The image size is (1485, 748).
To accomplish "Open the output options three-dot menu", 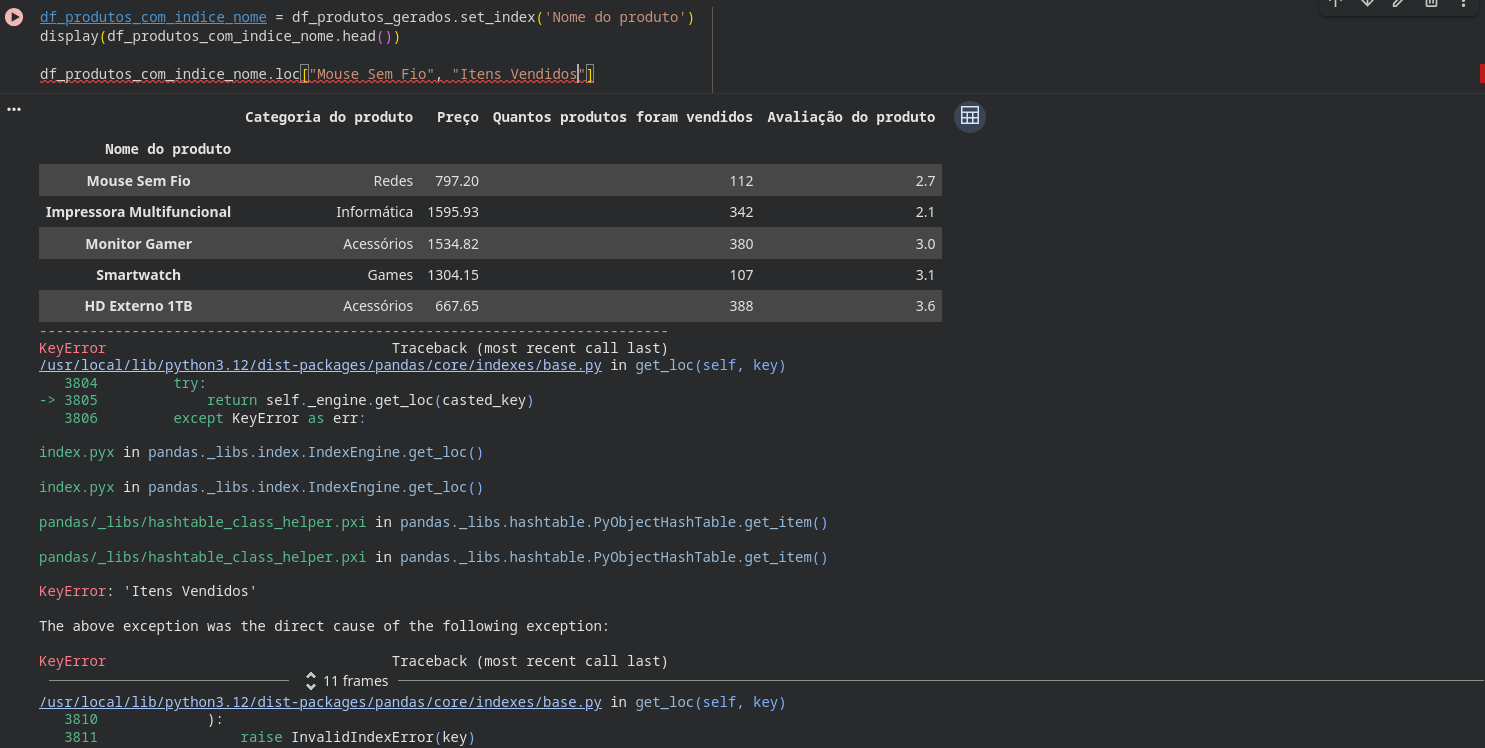I will pyautogui.click(x=14, y=109).
